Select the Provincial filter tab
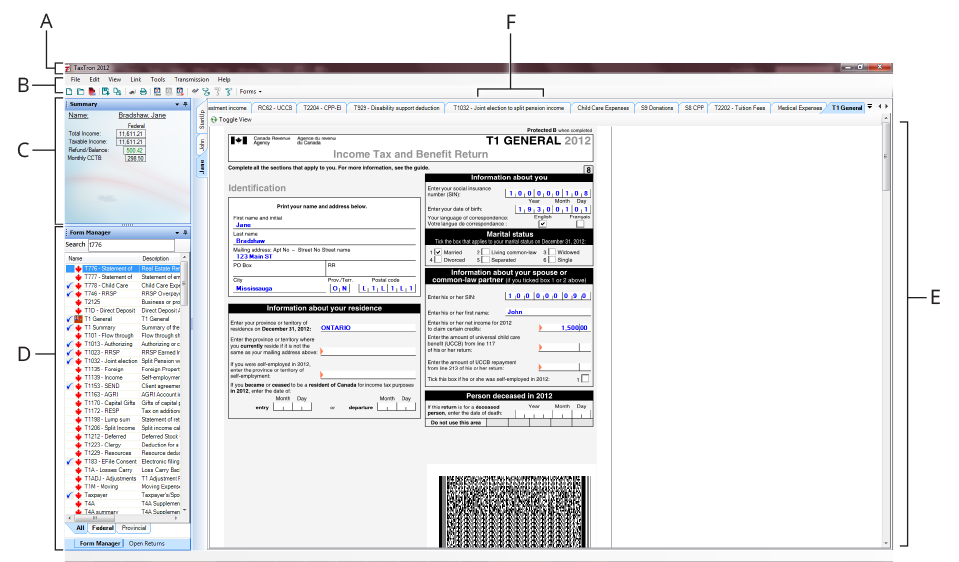959x562 pixels. click(x=133, y=527)
